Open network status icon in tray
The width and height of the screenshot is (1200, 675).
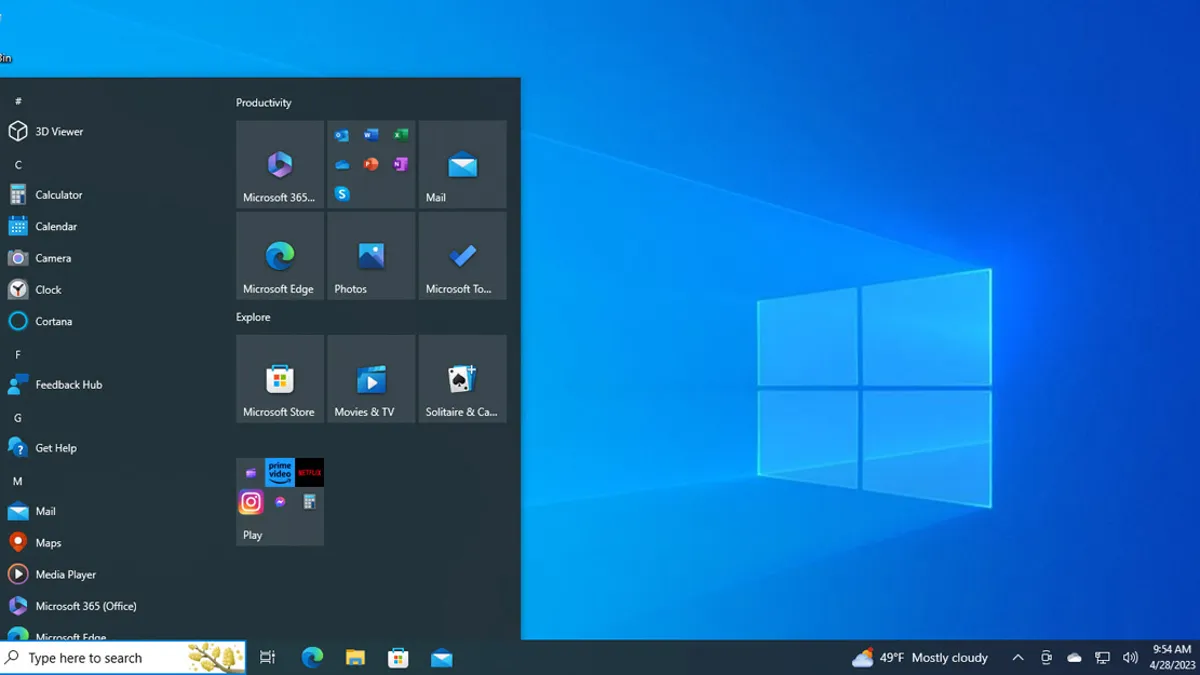1102,658
